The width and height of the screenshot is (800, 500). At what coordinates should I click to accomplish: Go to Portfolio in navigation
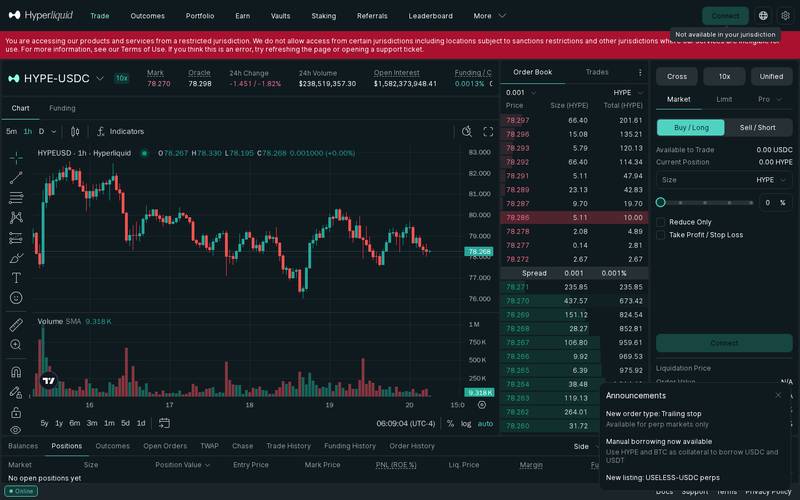click(x=200, y=16)
